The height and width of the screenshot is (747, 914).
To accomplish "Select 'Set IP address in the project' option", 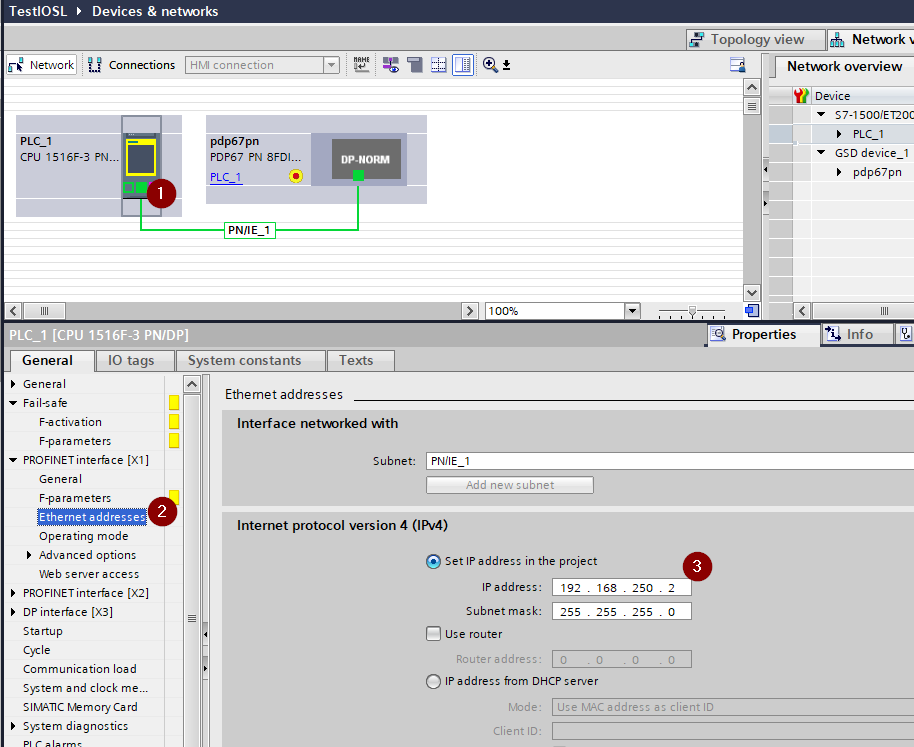I will 433,561.
